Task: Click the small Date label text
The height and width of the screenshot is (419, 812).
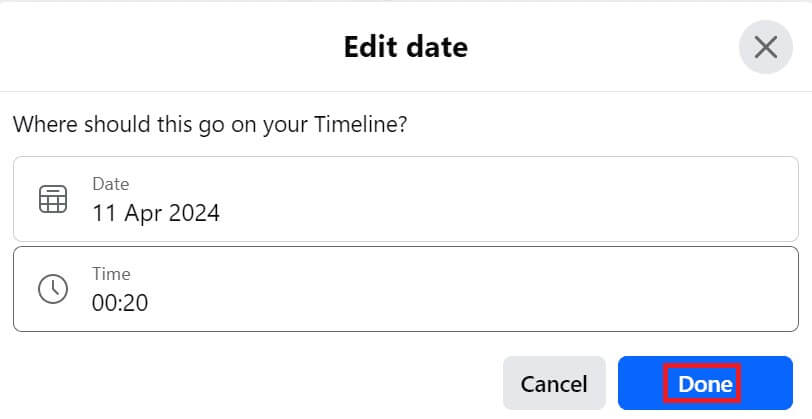Action: tap(110, 184)
